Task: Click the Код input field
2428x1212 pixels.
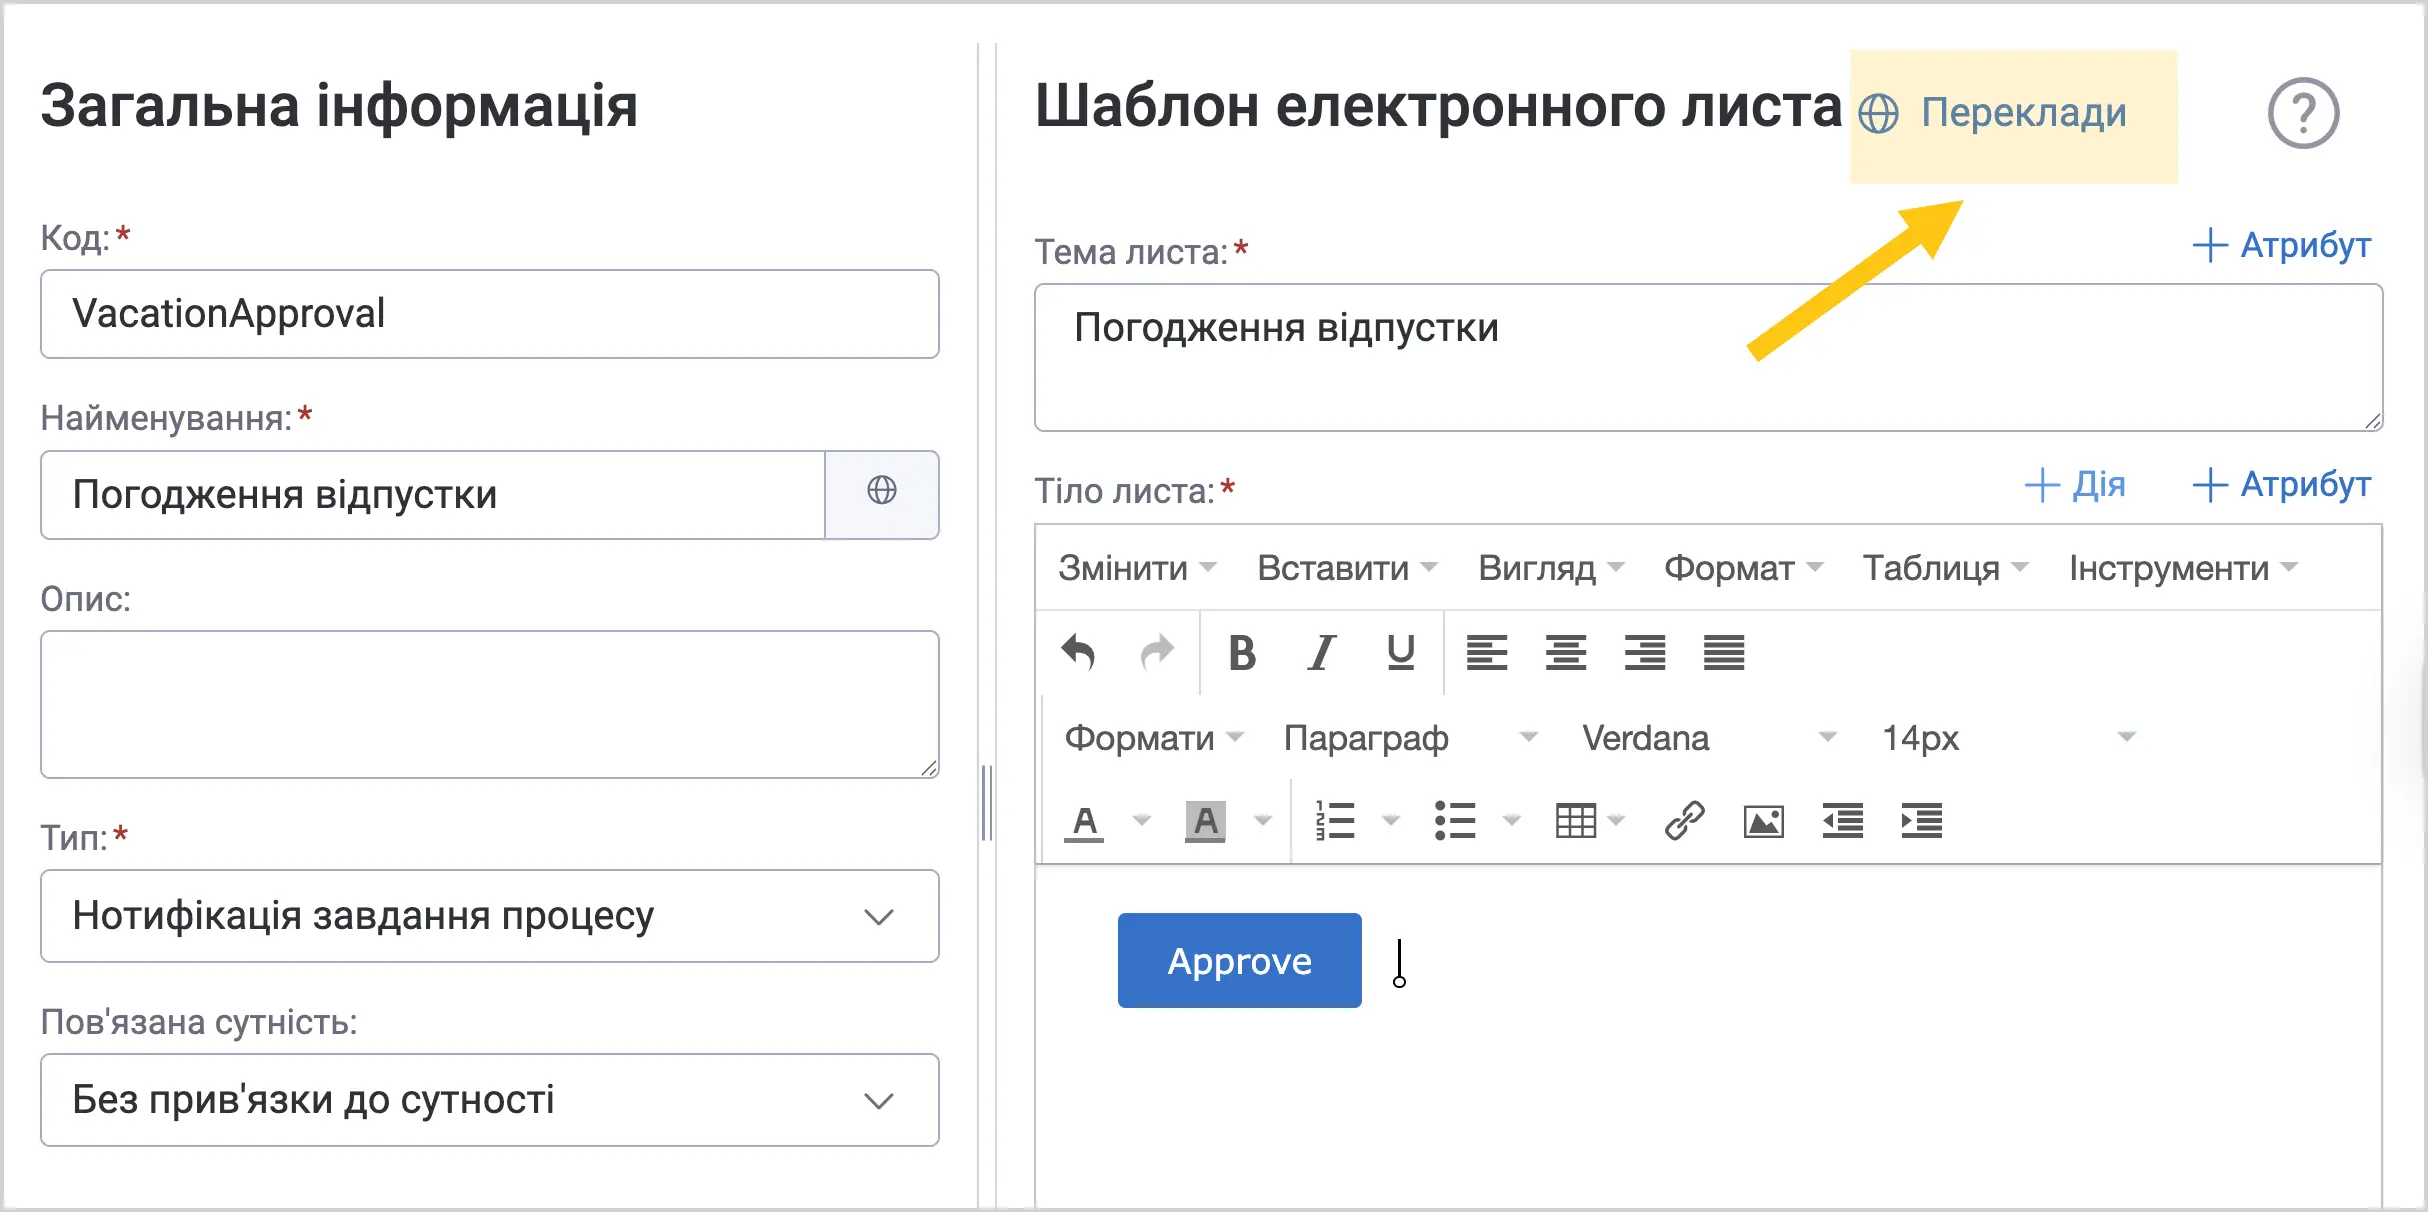Action: [x=490, y=314]
